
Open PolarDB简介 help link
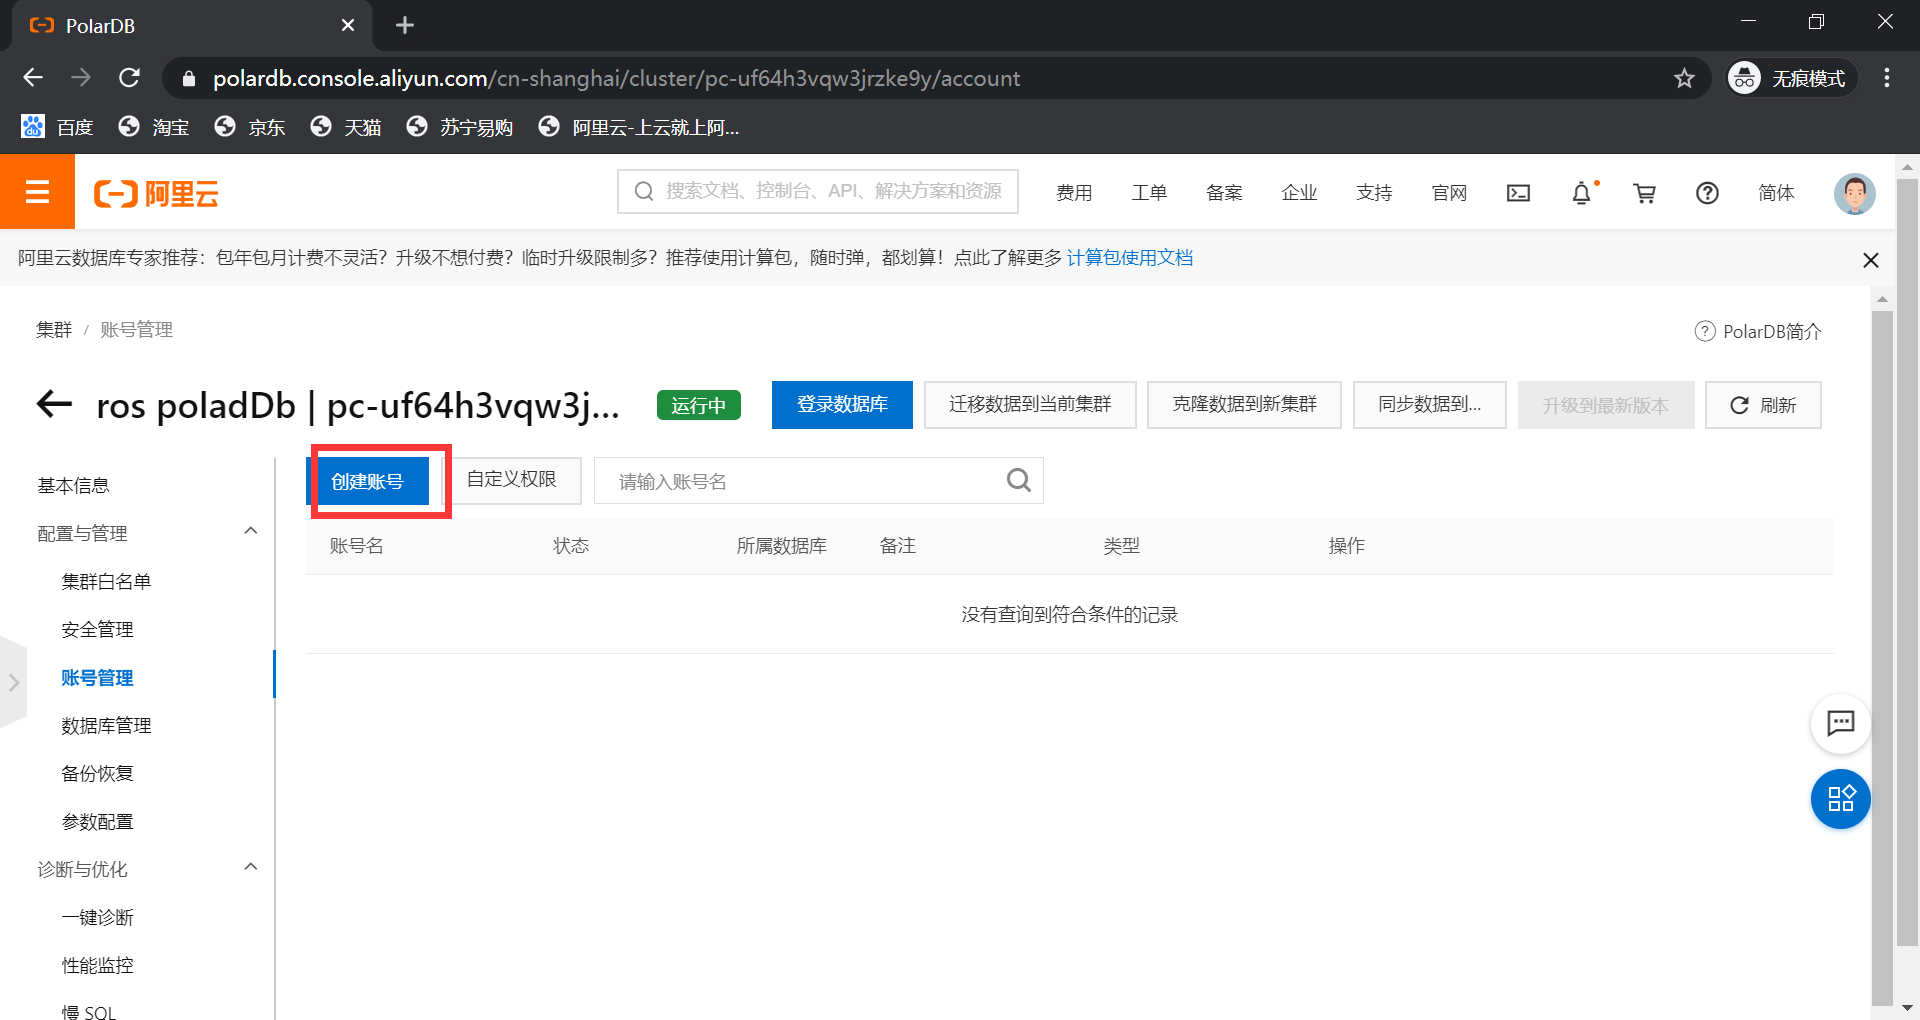(x=1758, y=331)
